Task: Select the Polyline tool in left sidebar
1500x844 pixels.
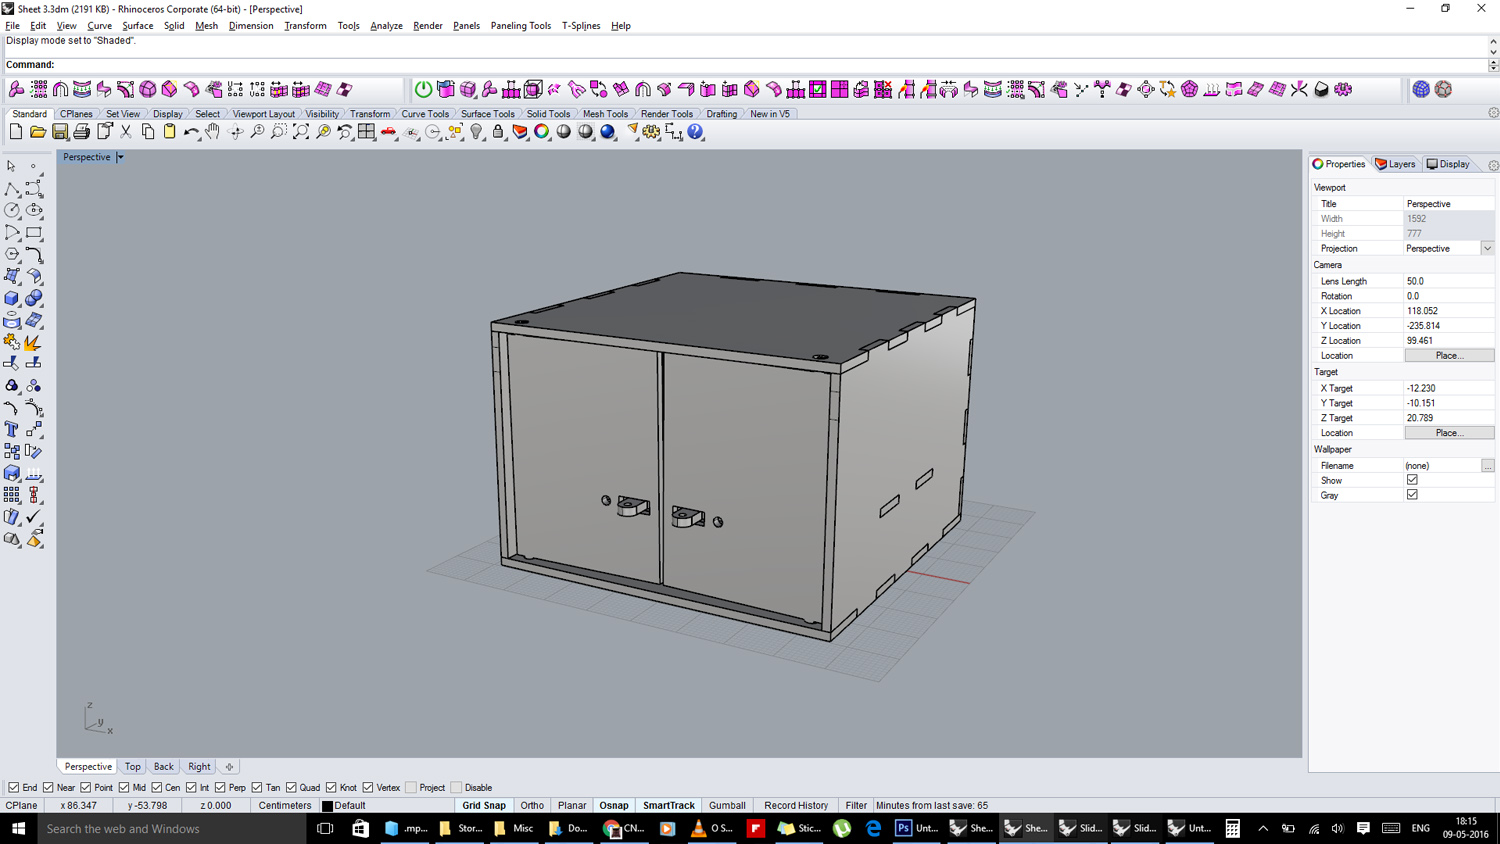Action: click(12, 188)
